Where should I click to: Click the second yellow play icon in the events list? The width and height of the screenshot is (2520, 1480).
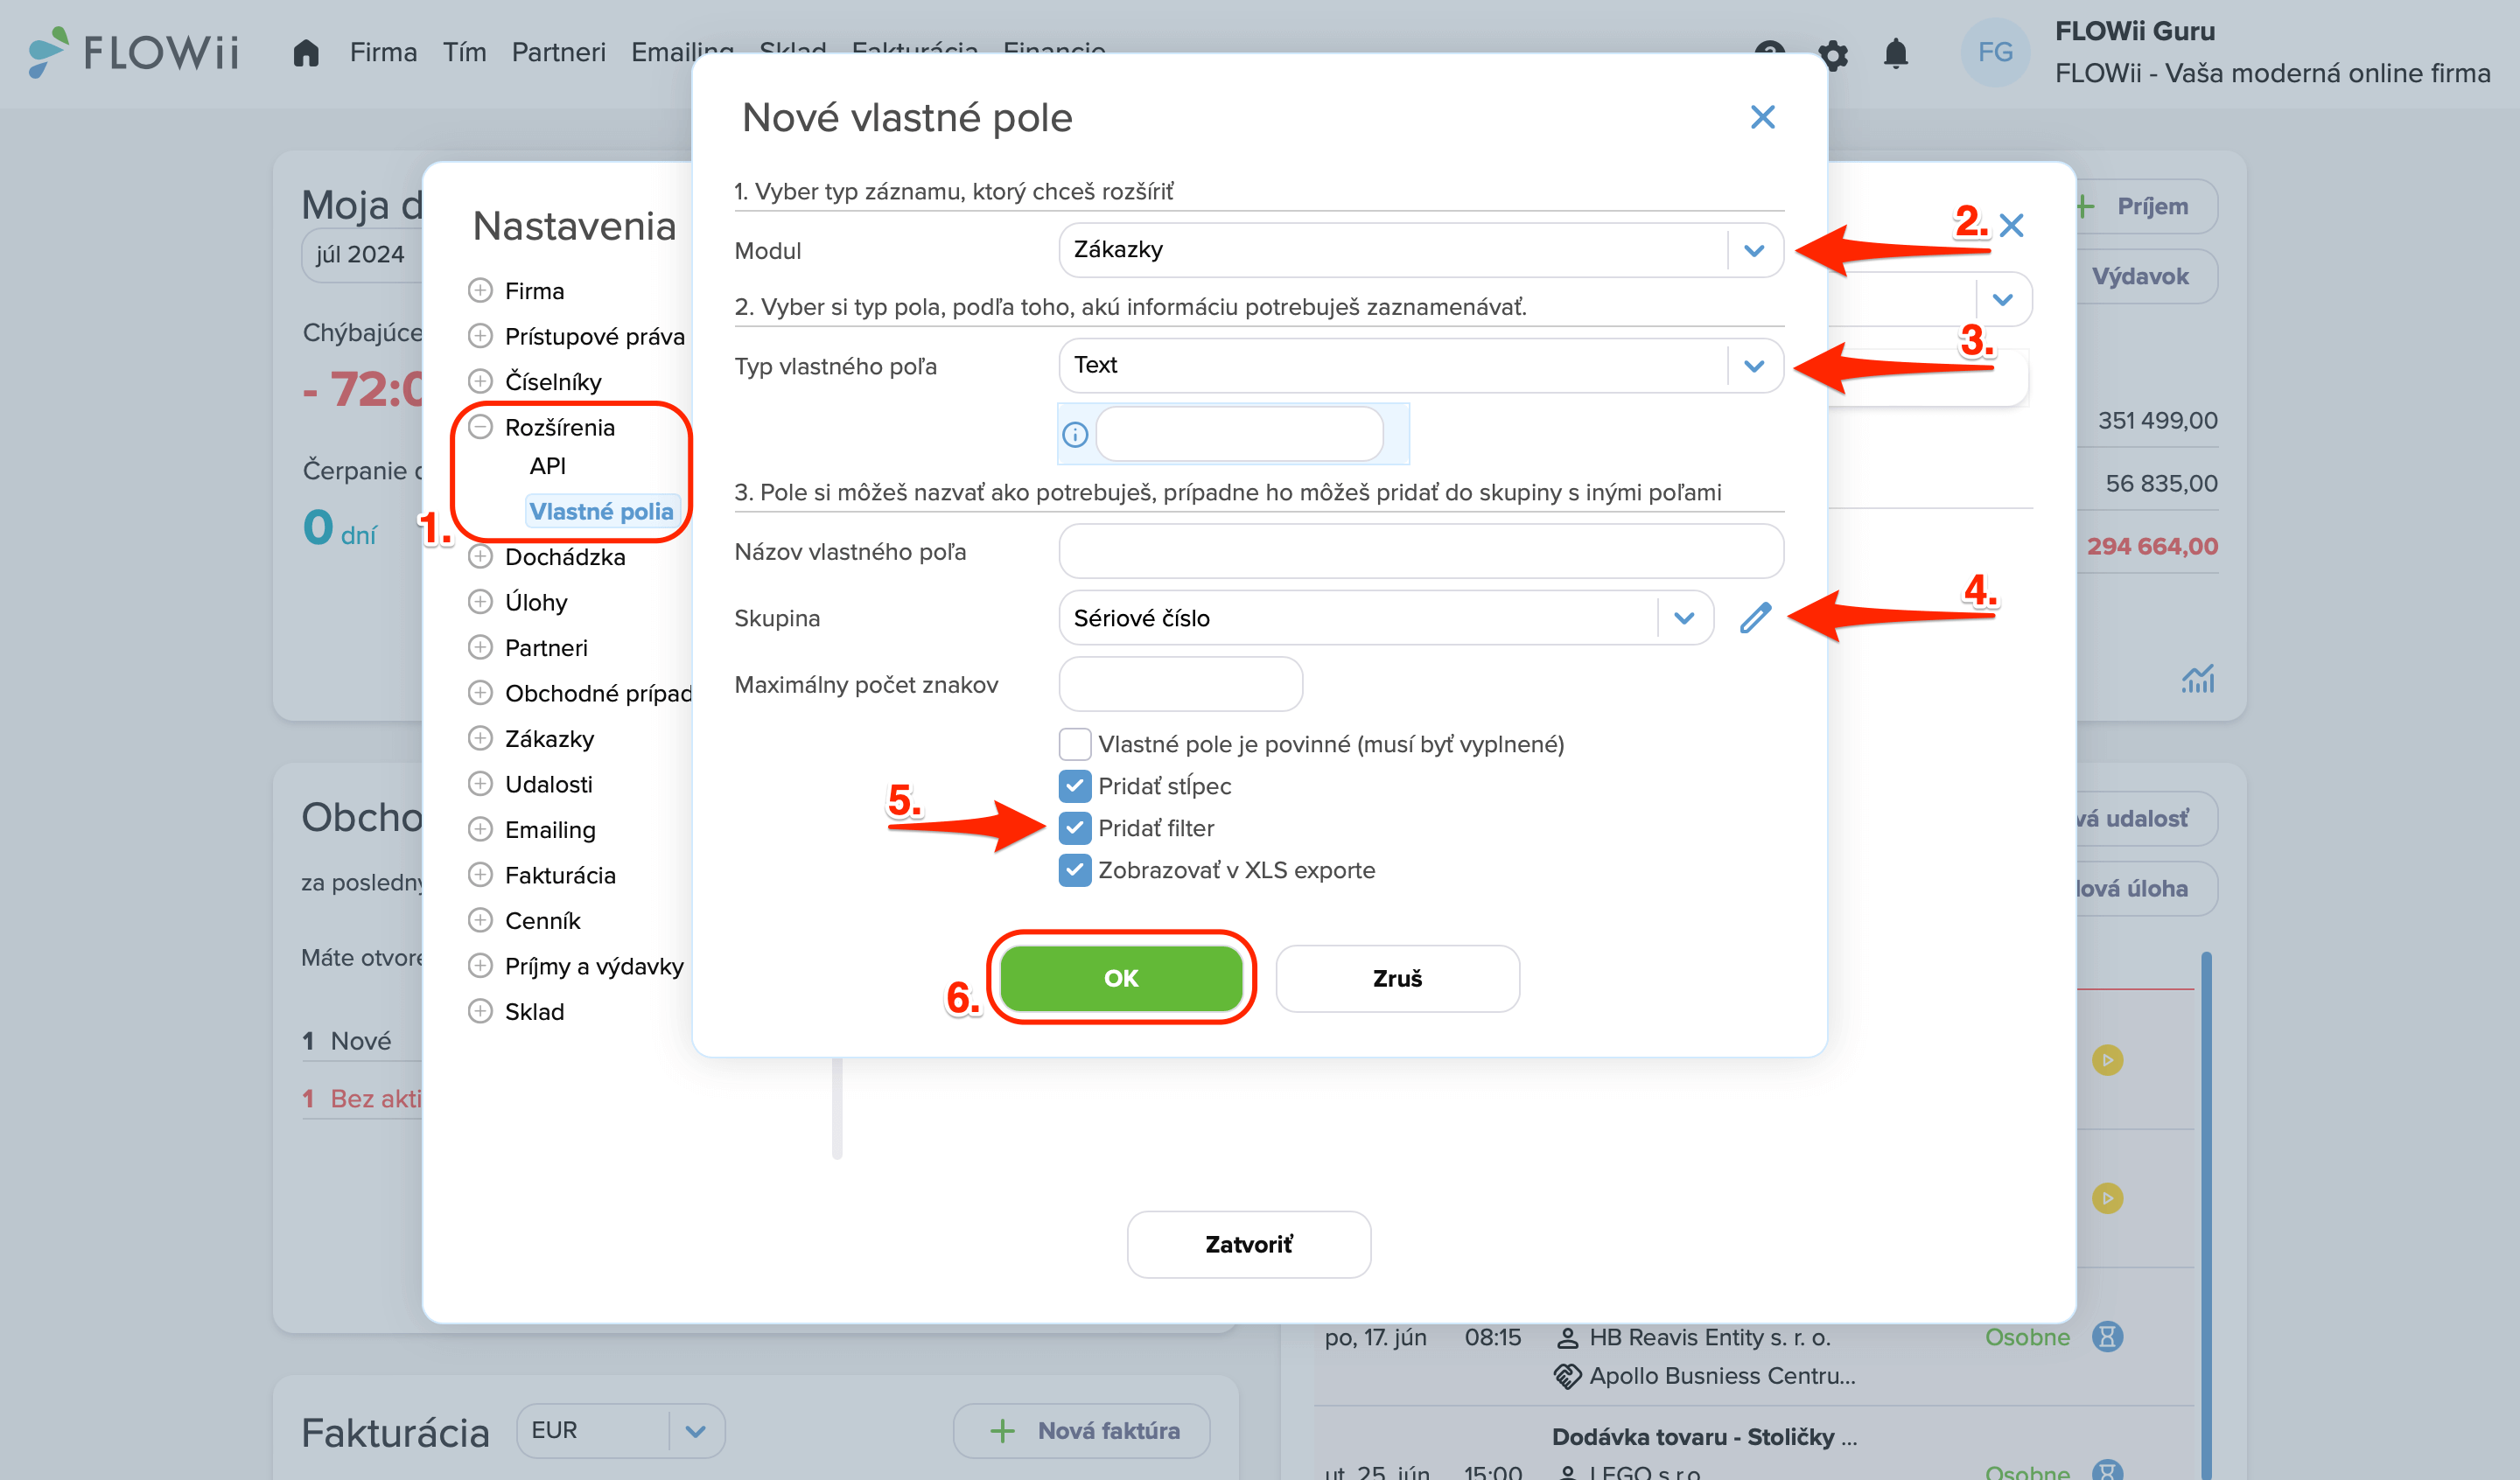(2107, 1198)
